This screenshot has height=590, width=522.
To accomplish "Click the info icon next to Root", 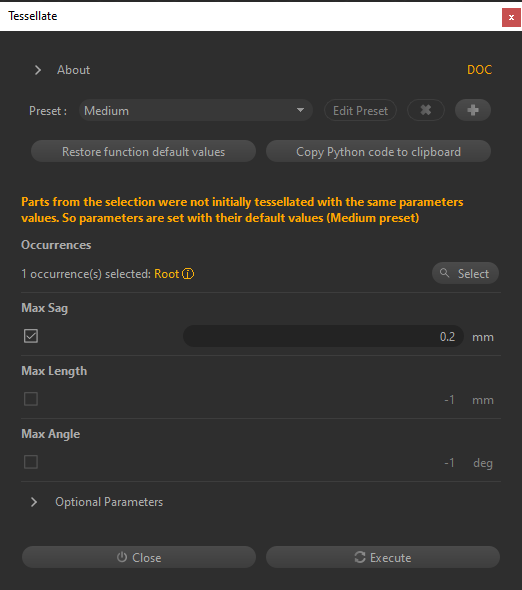I will pos(188,274).
